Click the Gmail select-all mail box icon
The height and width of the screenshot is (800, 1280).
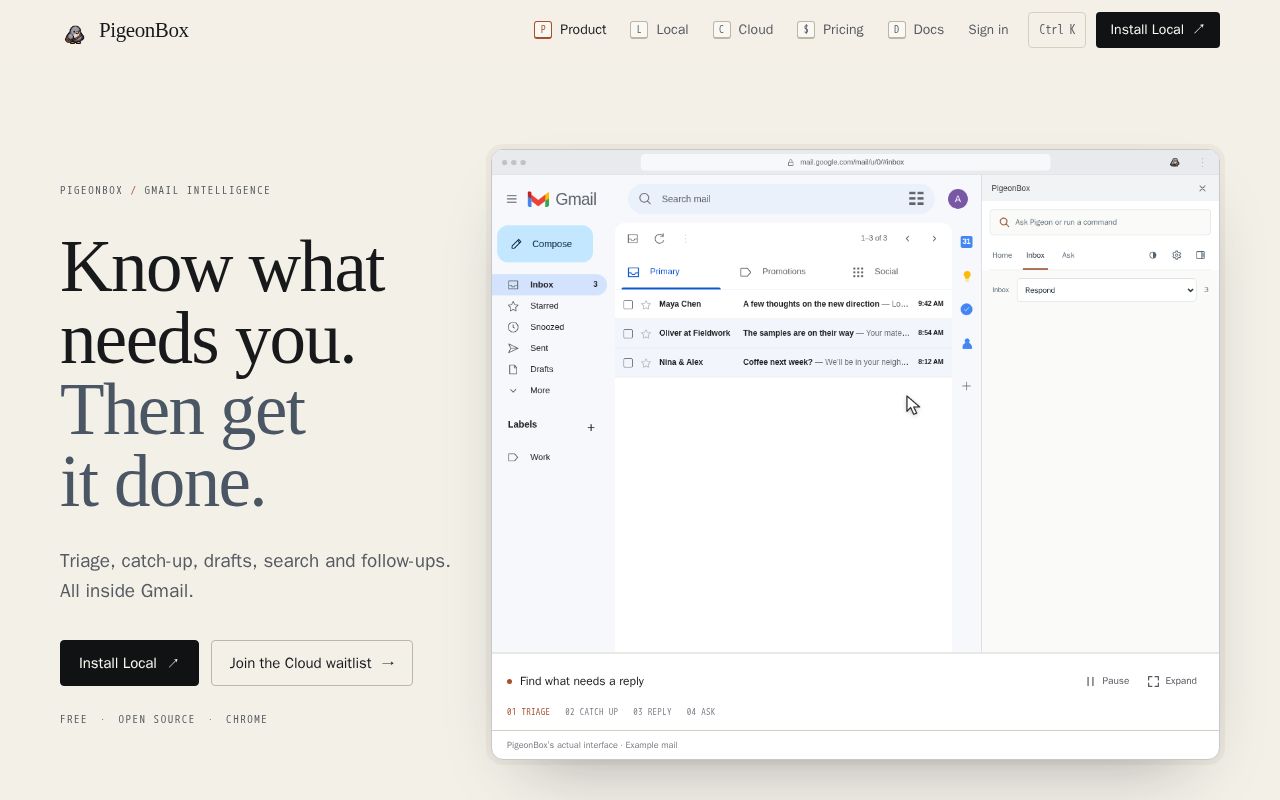click(633, 238)
